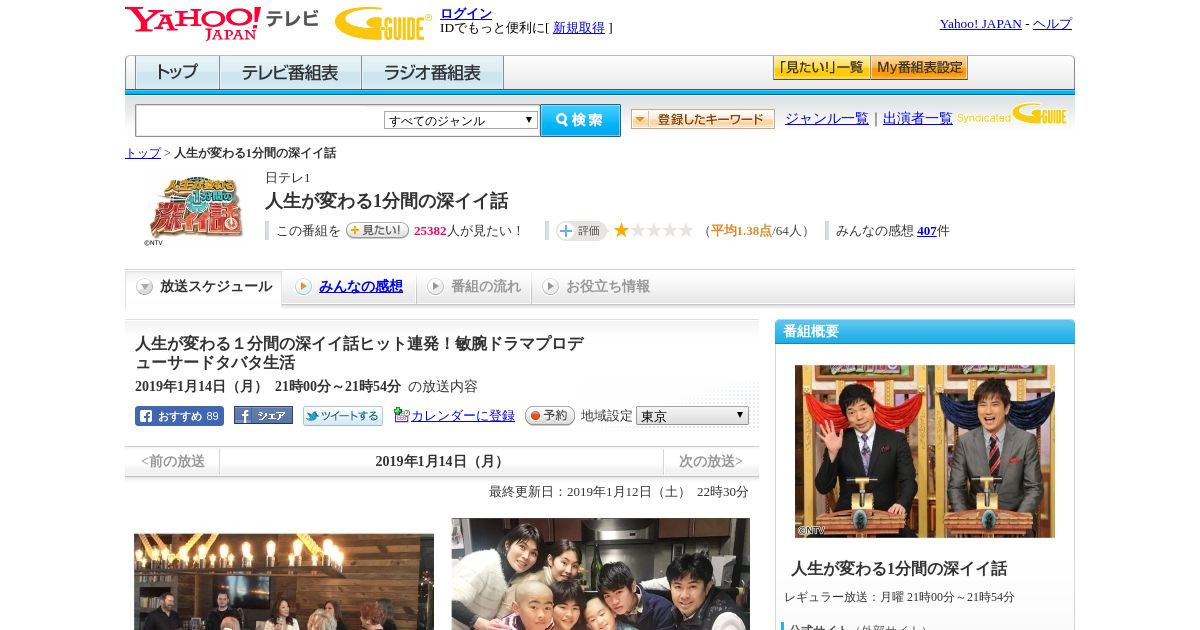Open the「見たい!」一覧 button
Viewport: 1200px width, 630px height.
(x=821, y=68)
